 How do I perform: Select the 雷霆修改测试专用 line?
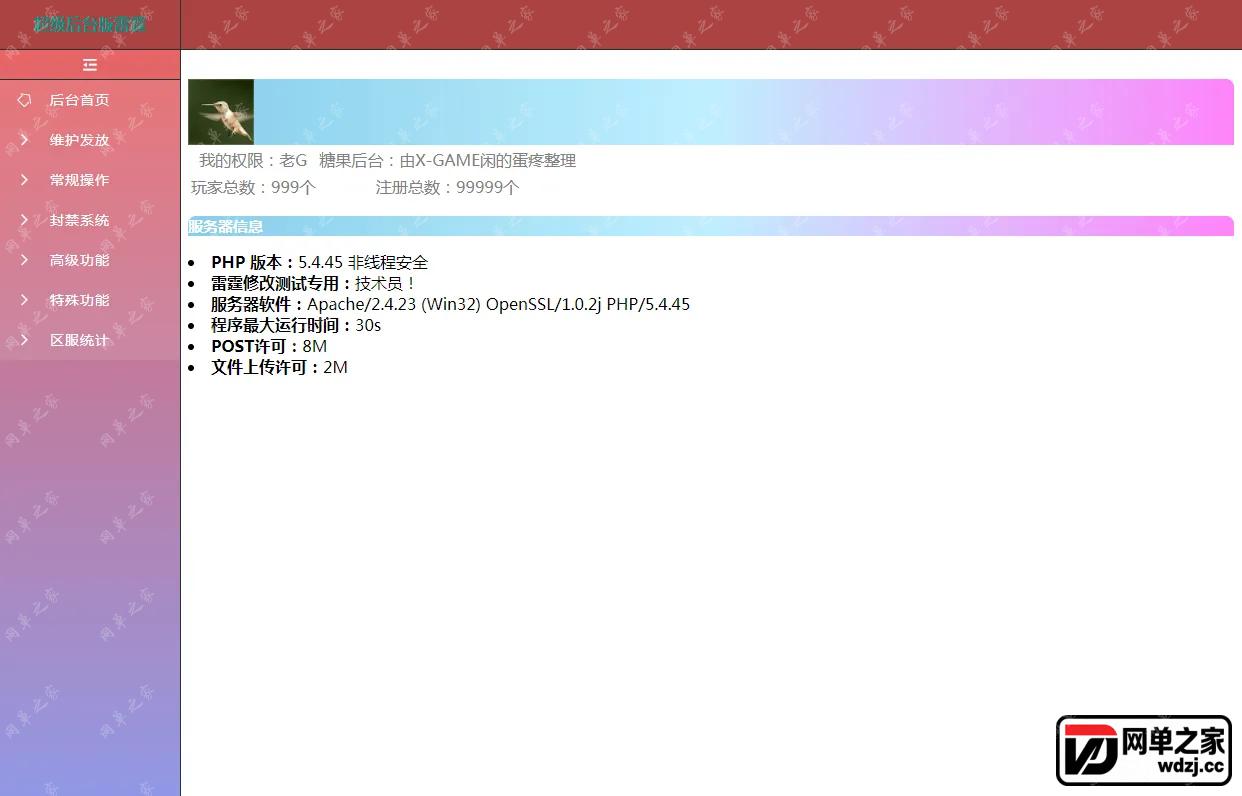click(x=314, y=283)
